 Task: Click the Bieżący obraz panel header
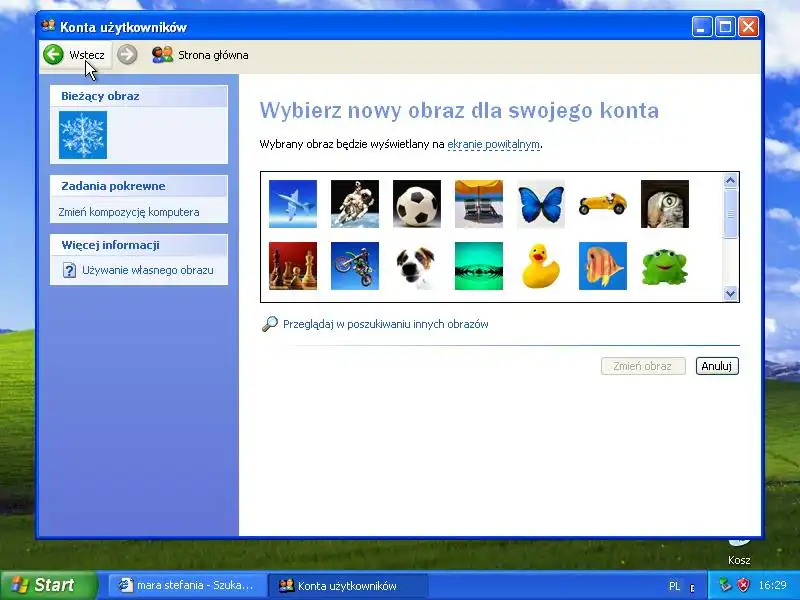(x=139, y=96)
